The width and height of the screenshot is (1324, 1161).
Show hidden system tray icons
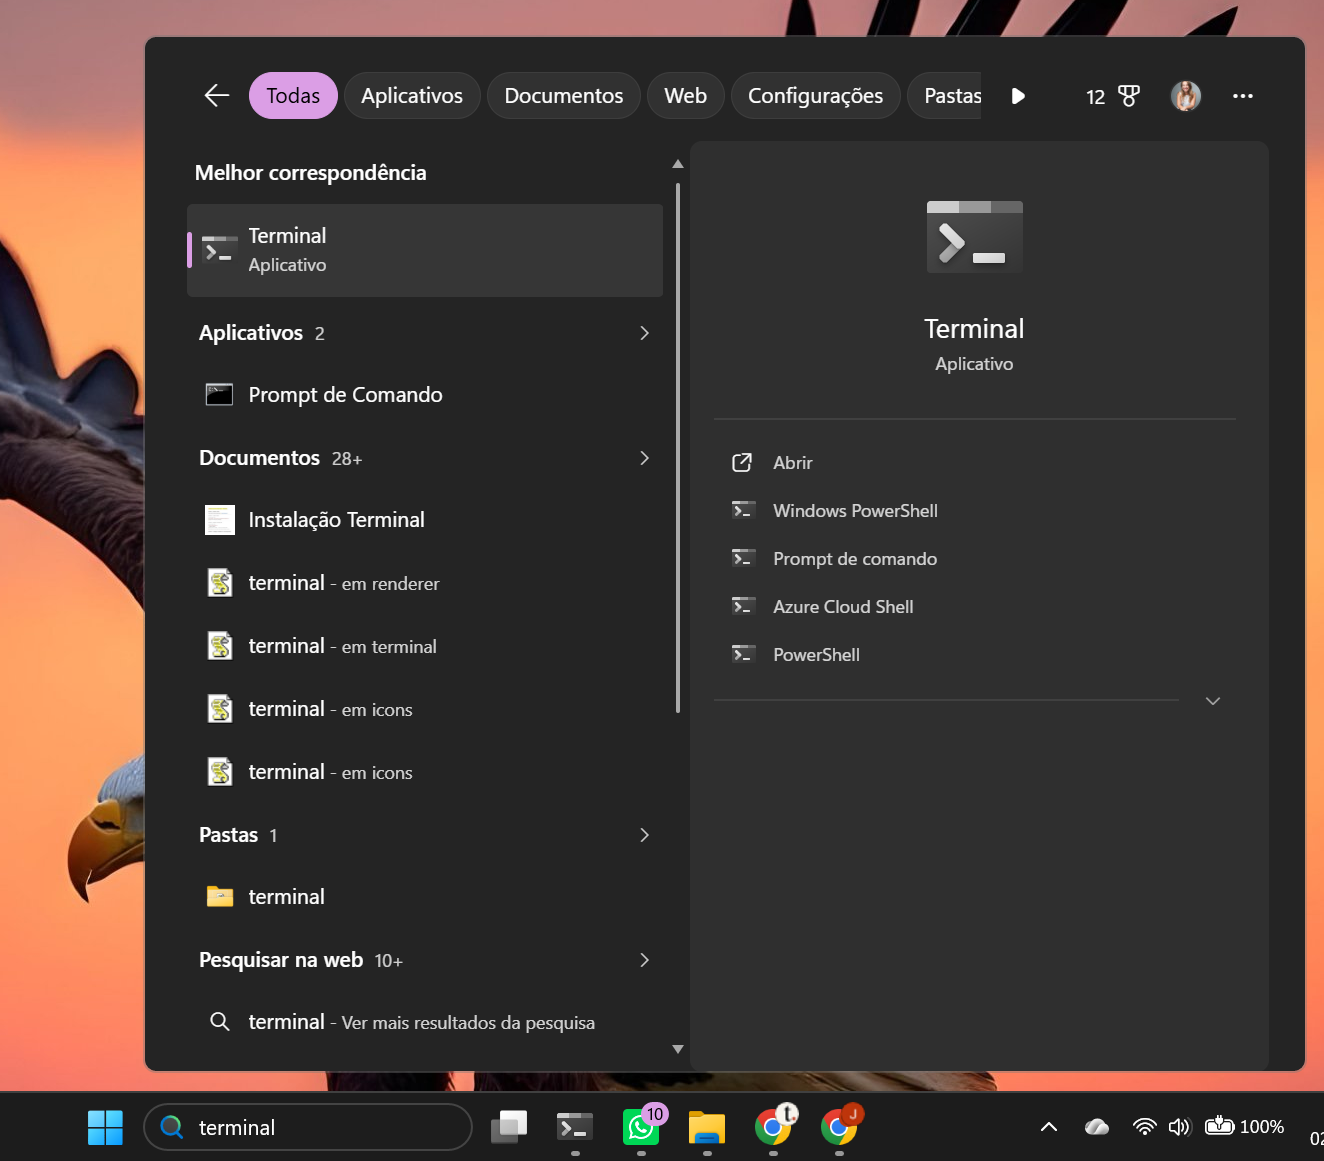point(1049,1127)
